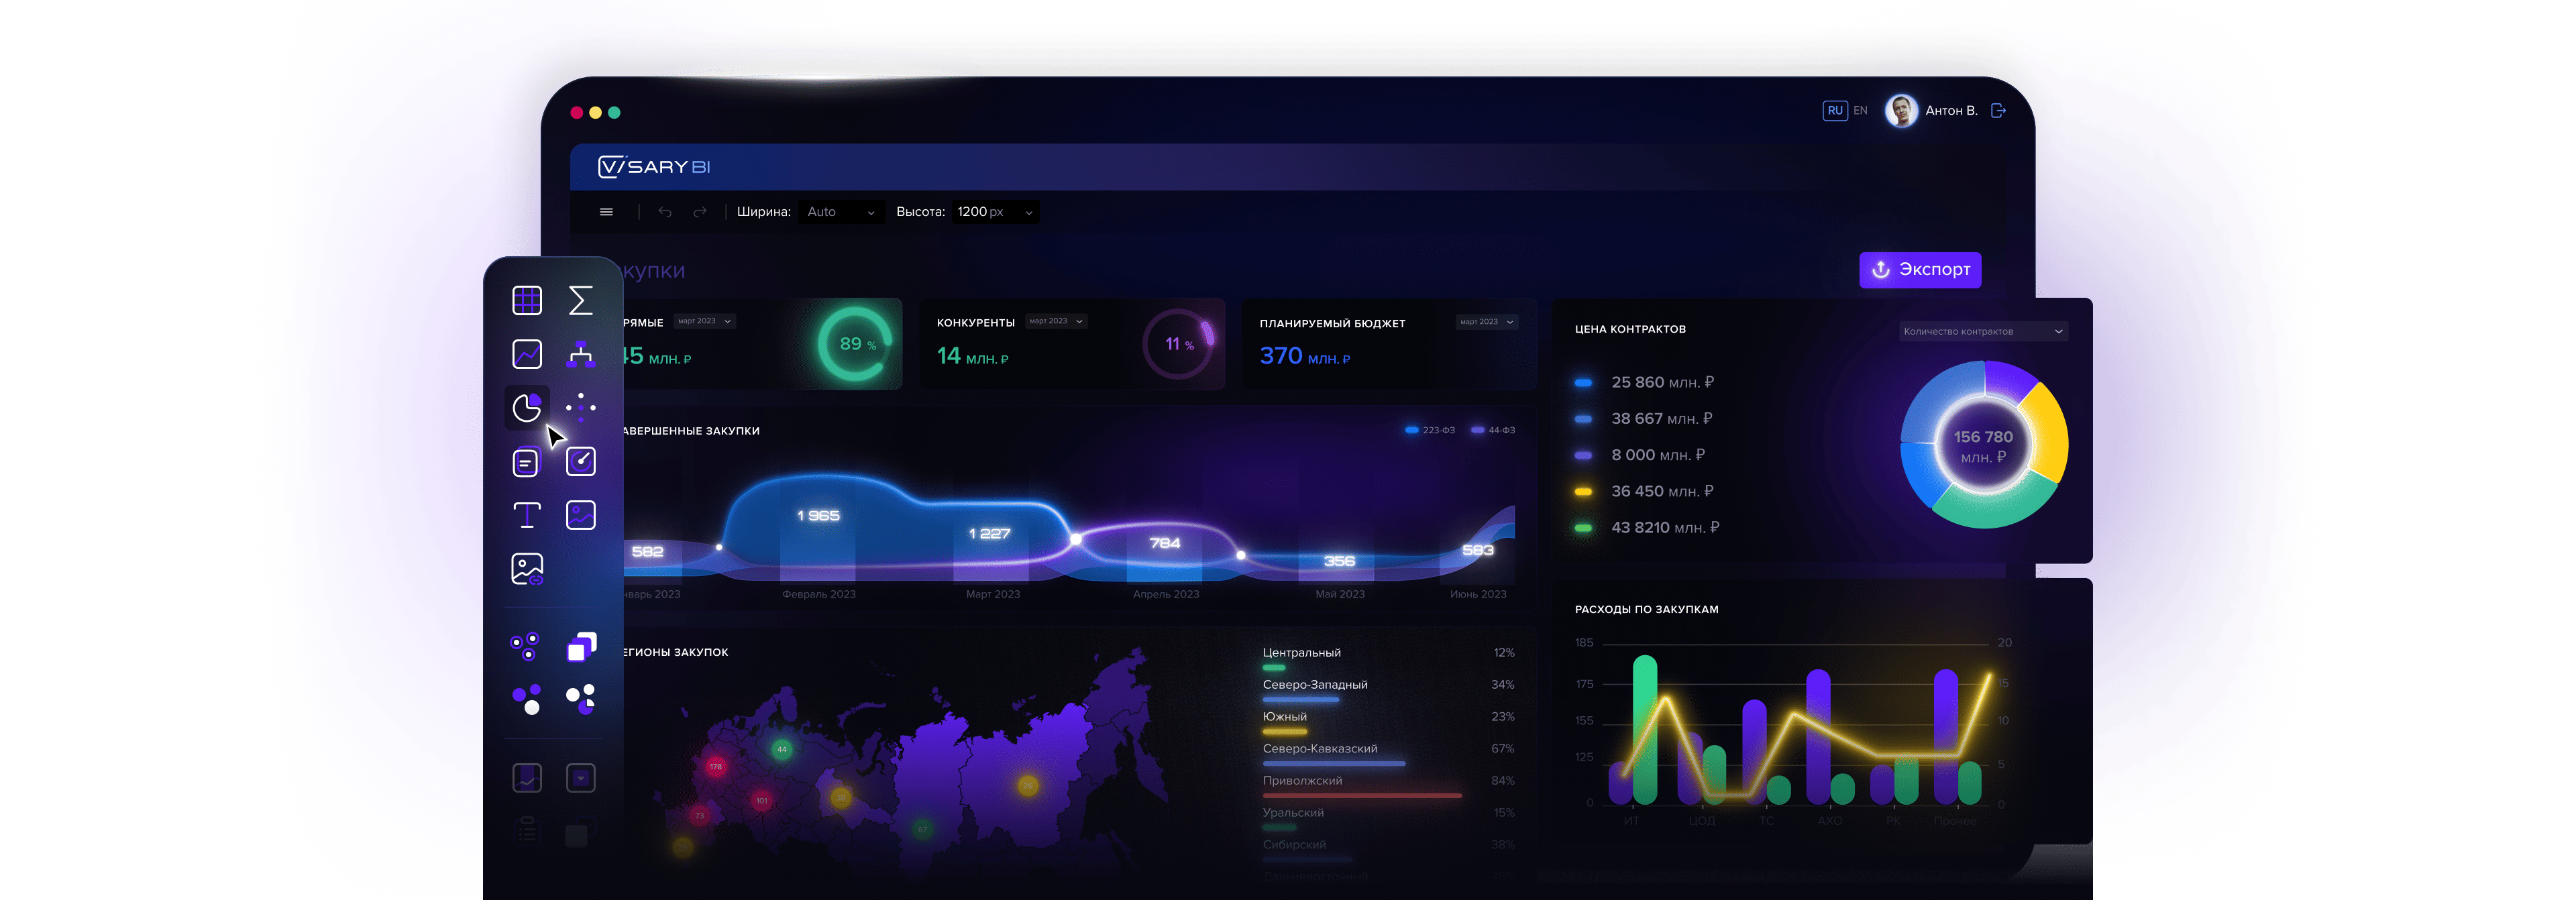Screen dimensions: 2576x900
Task: Select the hierarchy tree widget icon
Action: [581, 354]
